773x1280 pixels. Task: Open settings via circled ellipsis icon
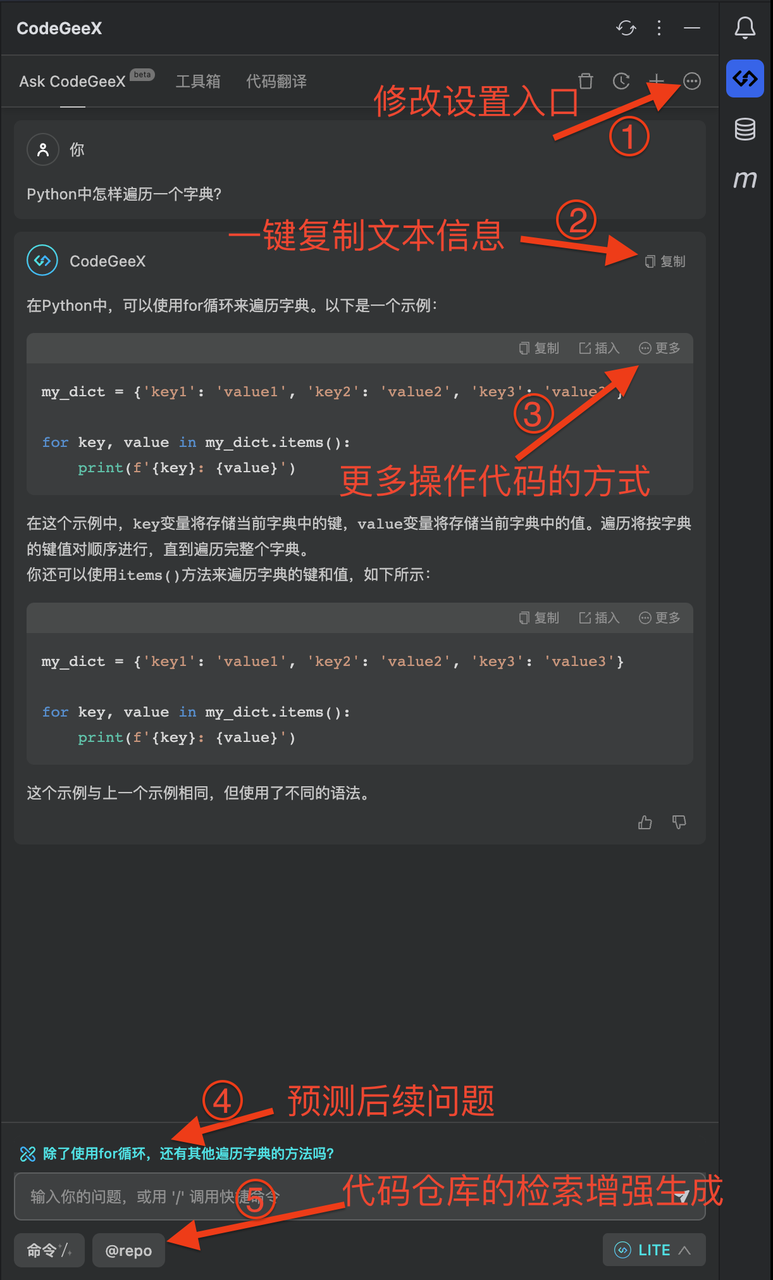pos(692,81)
